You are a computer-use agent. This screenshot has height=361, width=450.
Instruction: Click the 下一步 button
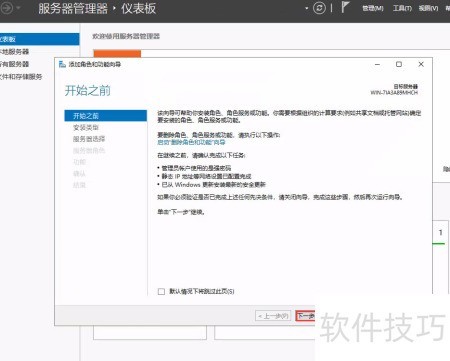[305, 316]
